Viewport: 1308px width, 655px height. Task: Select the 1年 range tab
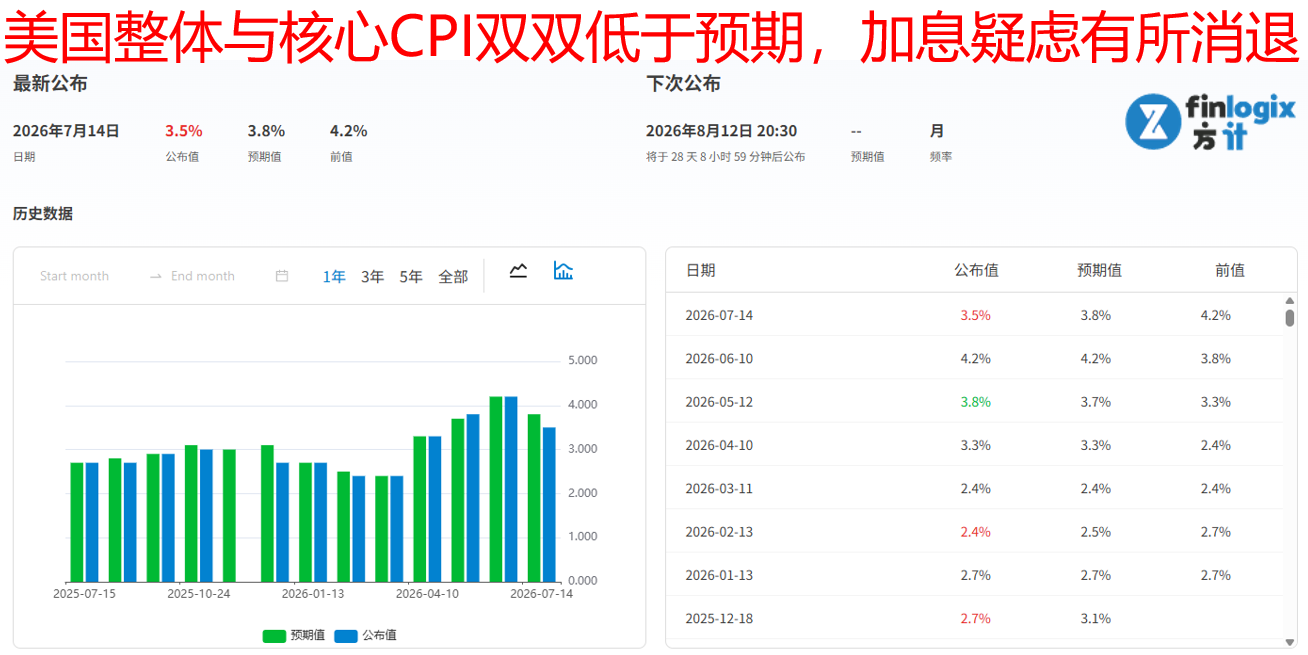[x=334, y=277]
